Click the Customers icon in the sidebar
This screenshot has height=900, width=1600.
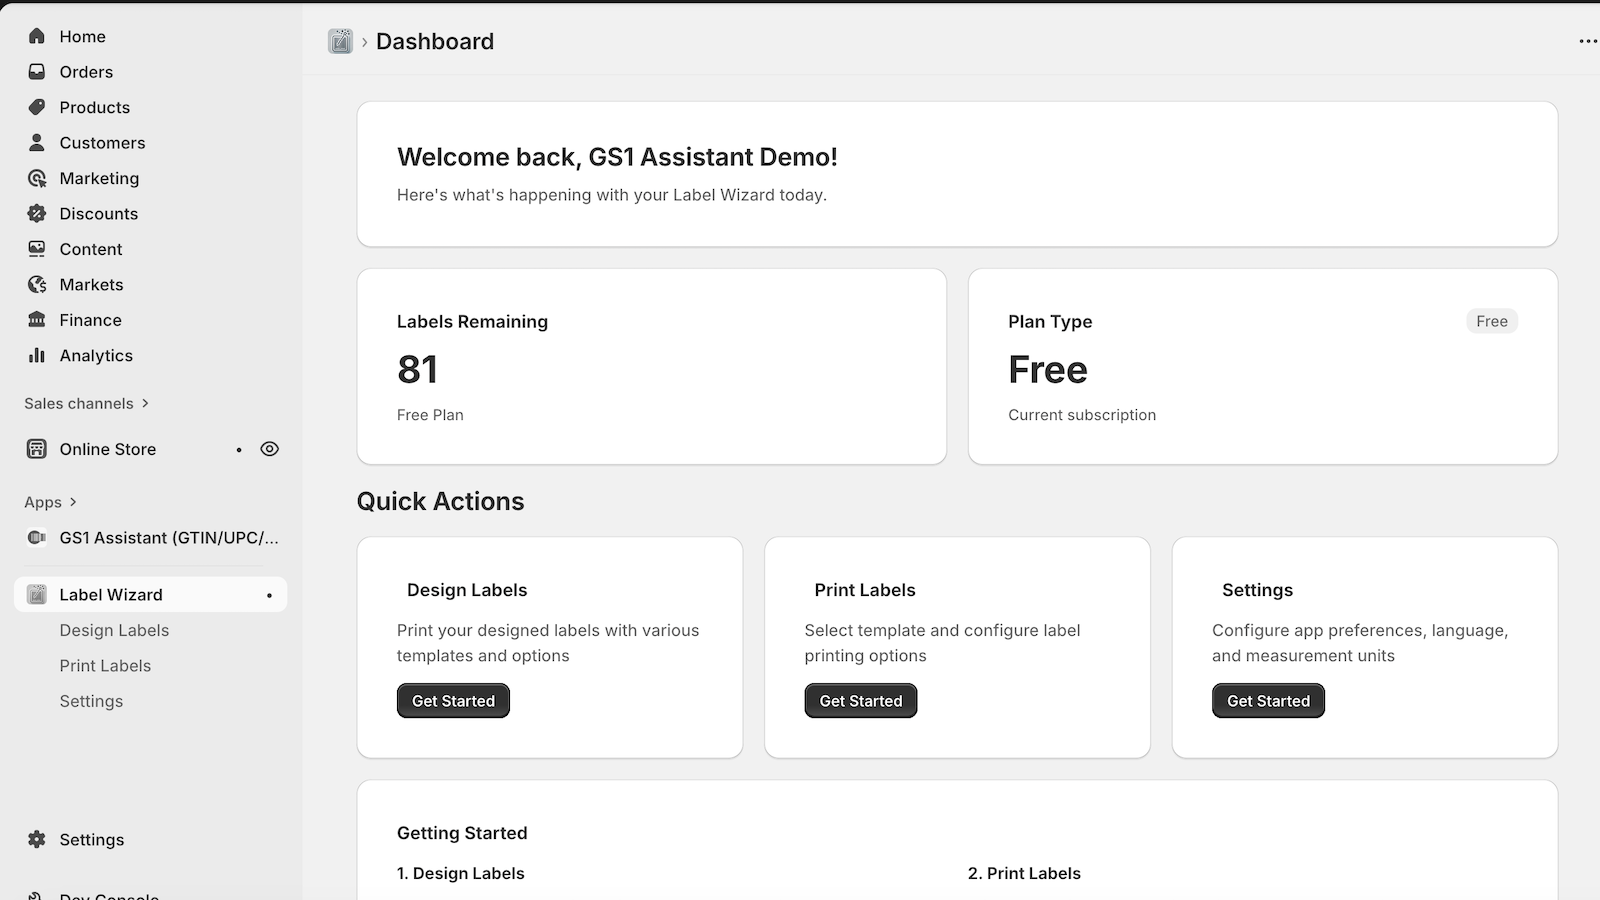coord(36,142)
